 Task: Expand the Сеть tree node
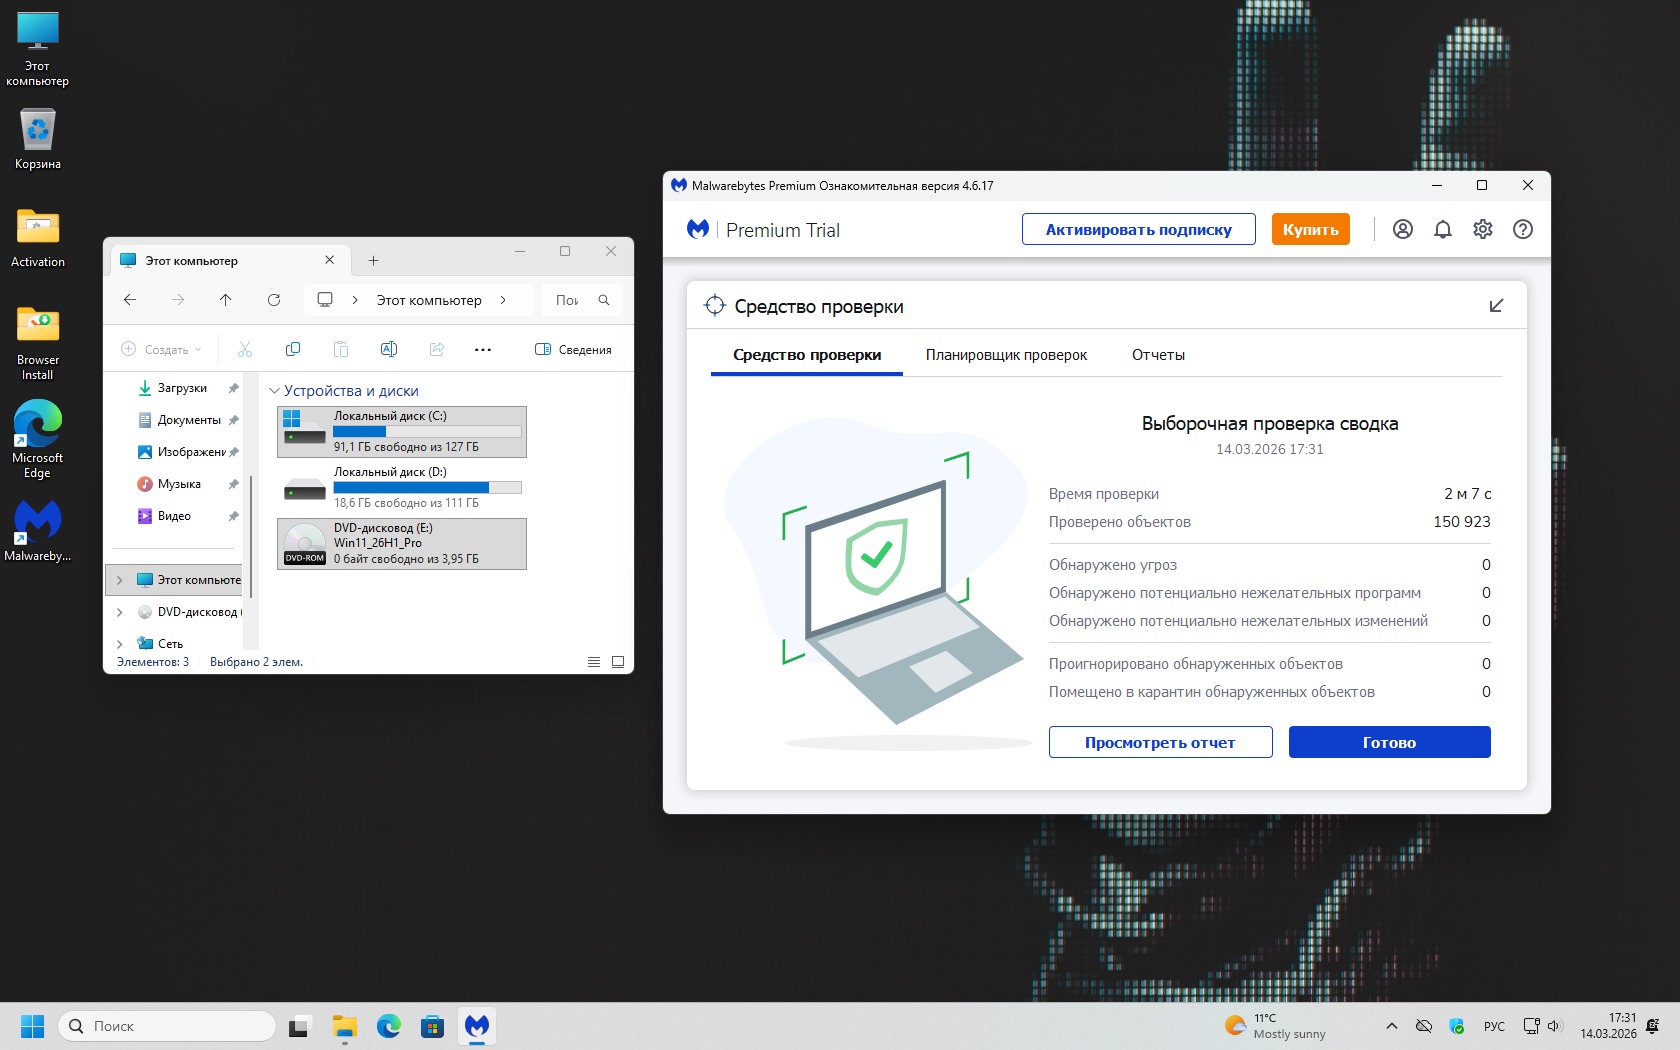pos(120,644)
